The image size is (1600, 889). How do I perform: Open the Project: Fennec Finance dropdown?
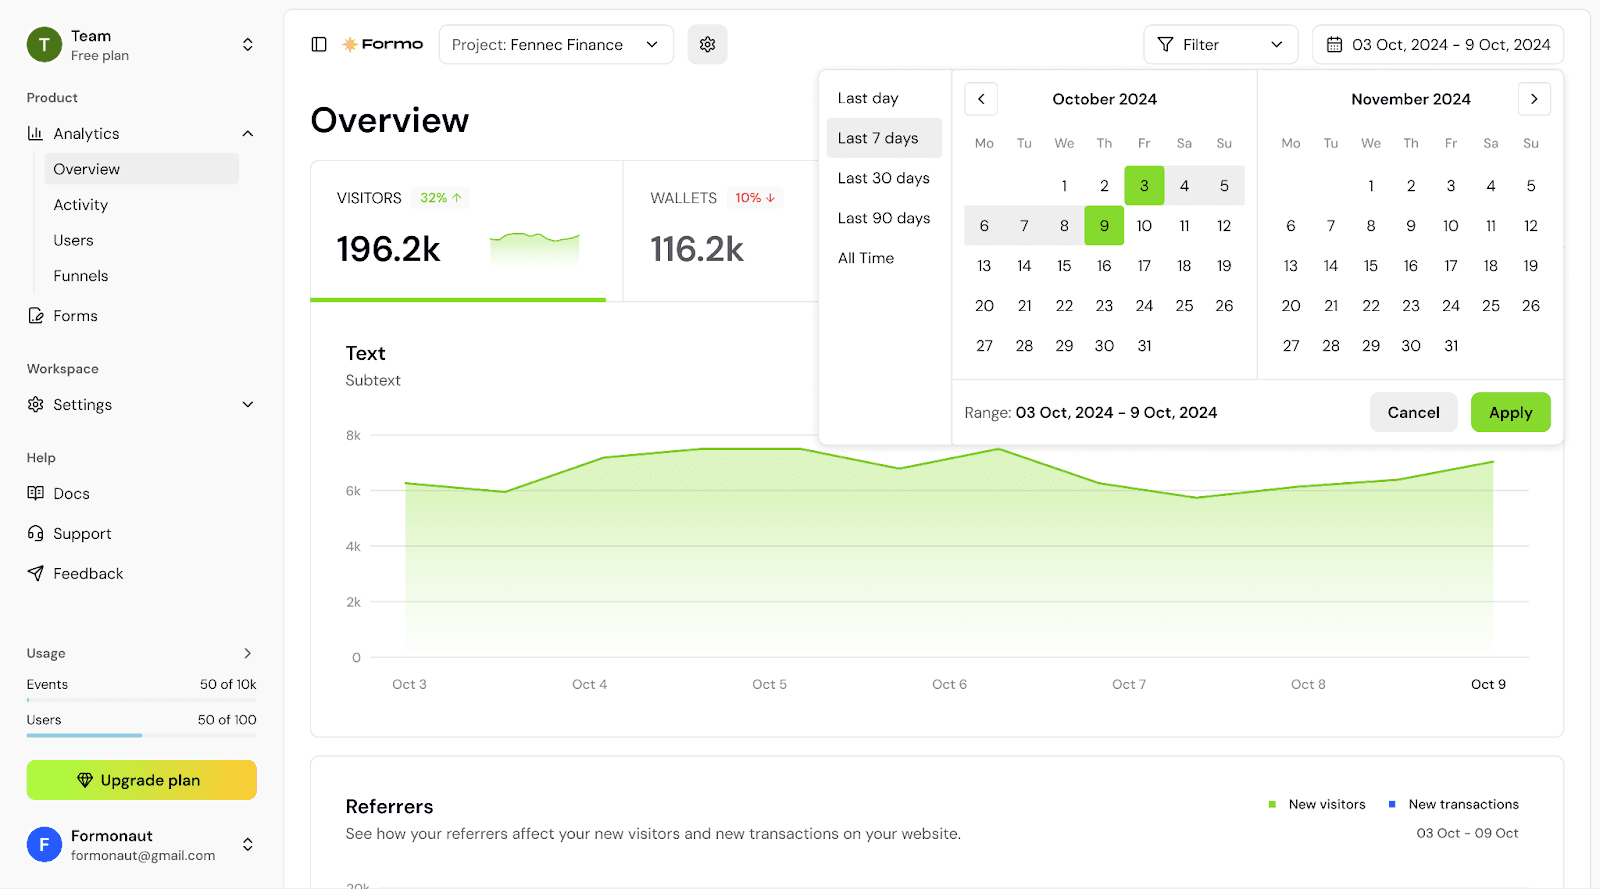tap(556, 45)
